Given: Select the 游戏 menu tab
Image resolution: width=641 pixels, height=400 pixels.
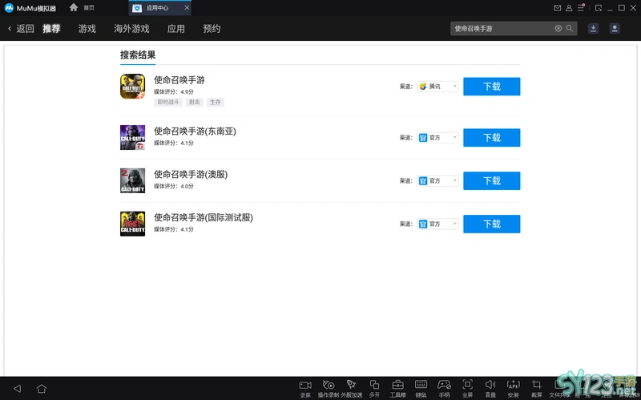Looking at the screenshot, I should [x=87, y=29].
